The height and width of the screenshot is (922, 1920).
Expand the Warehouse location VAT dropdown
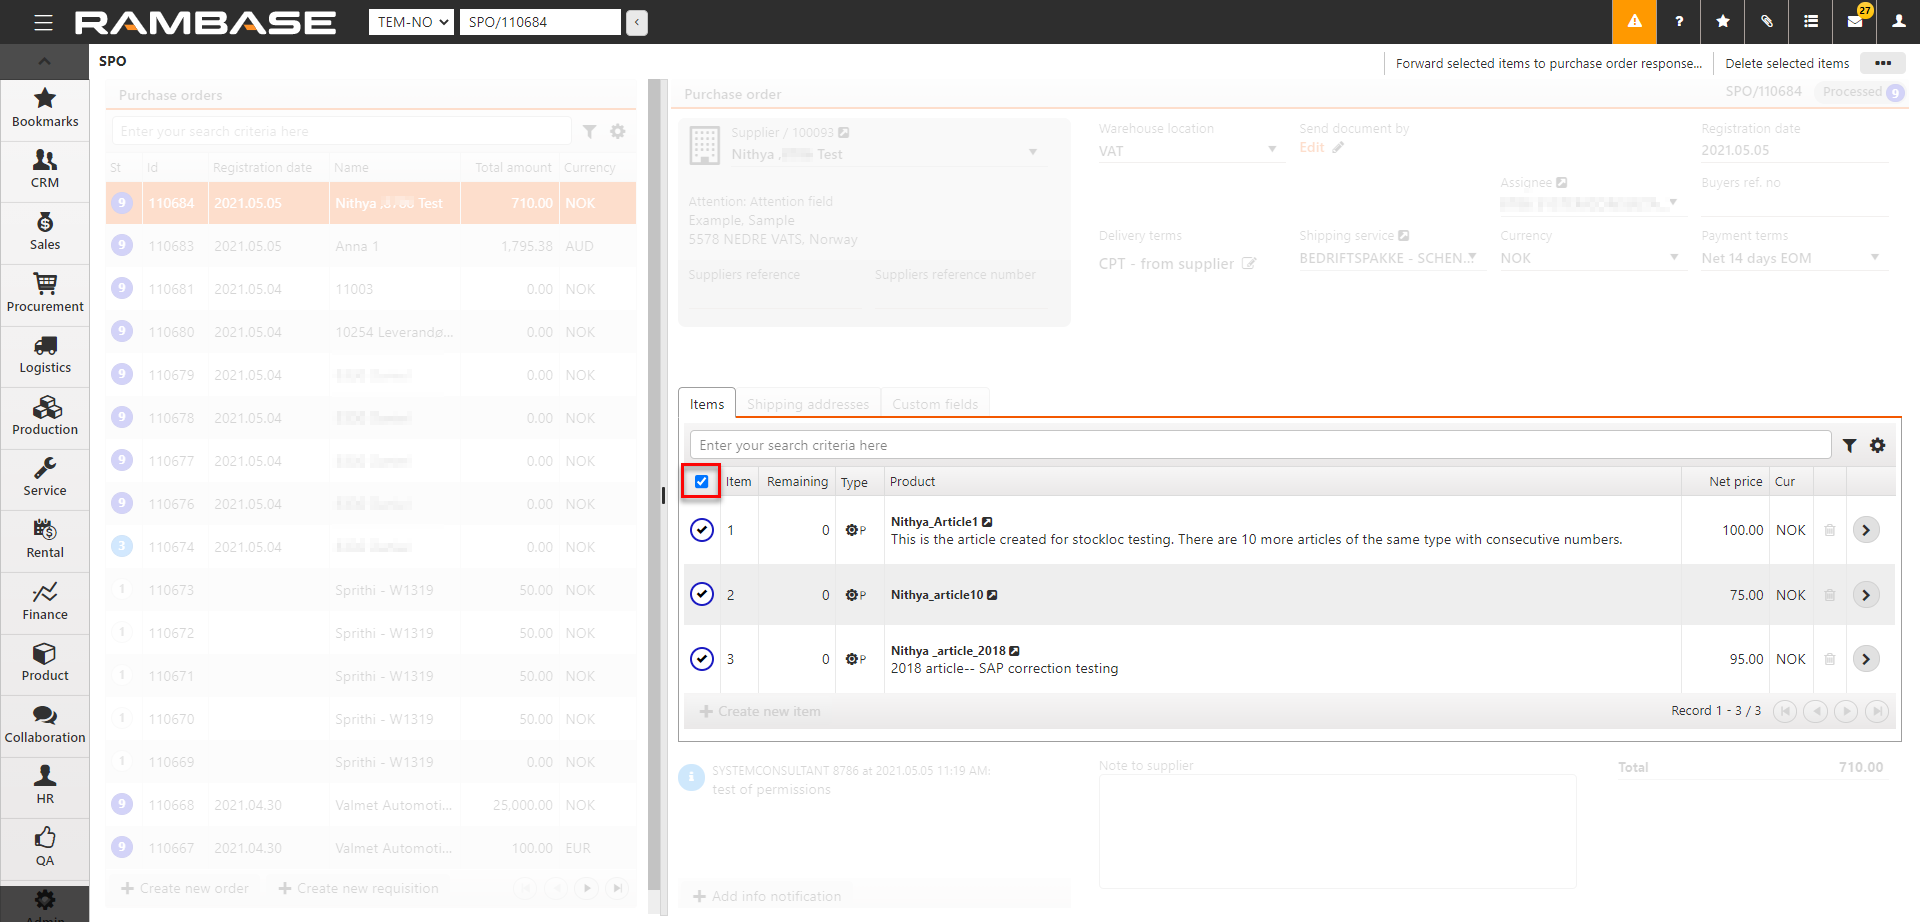tap(1272, 150)
